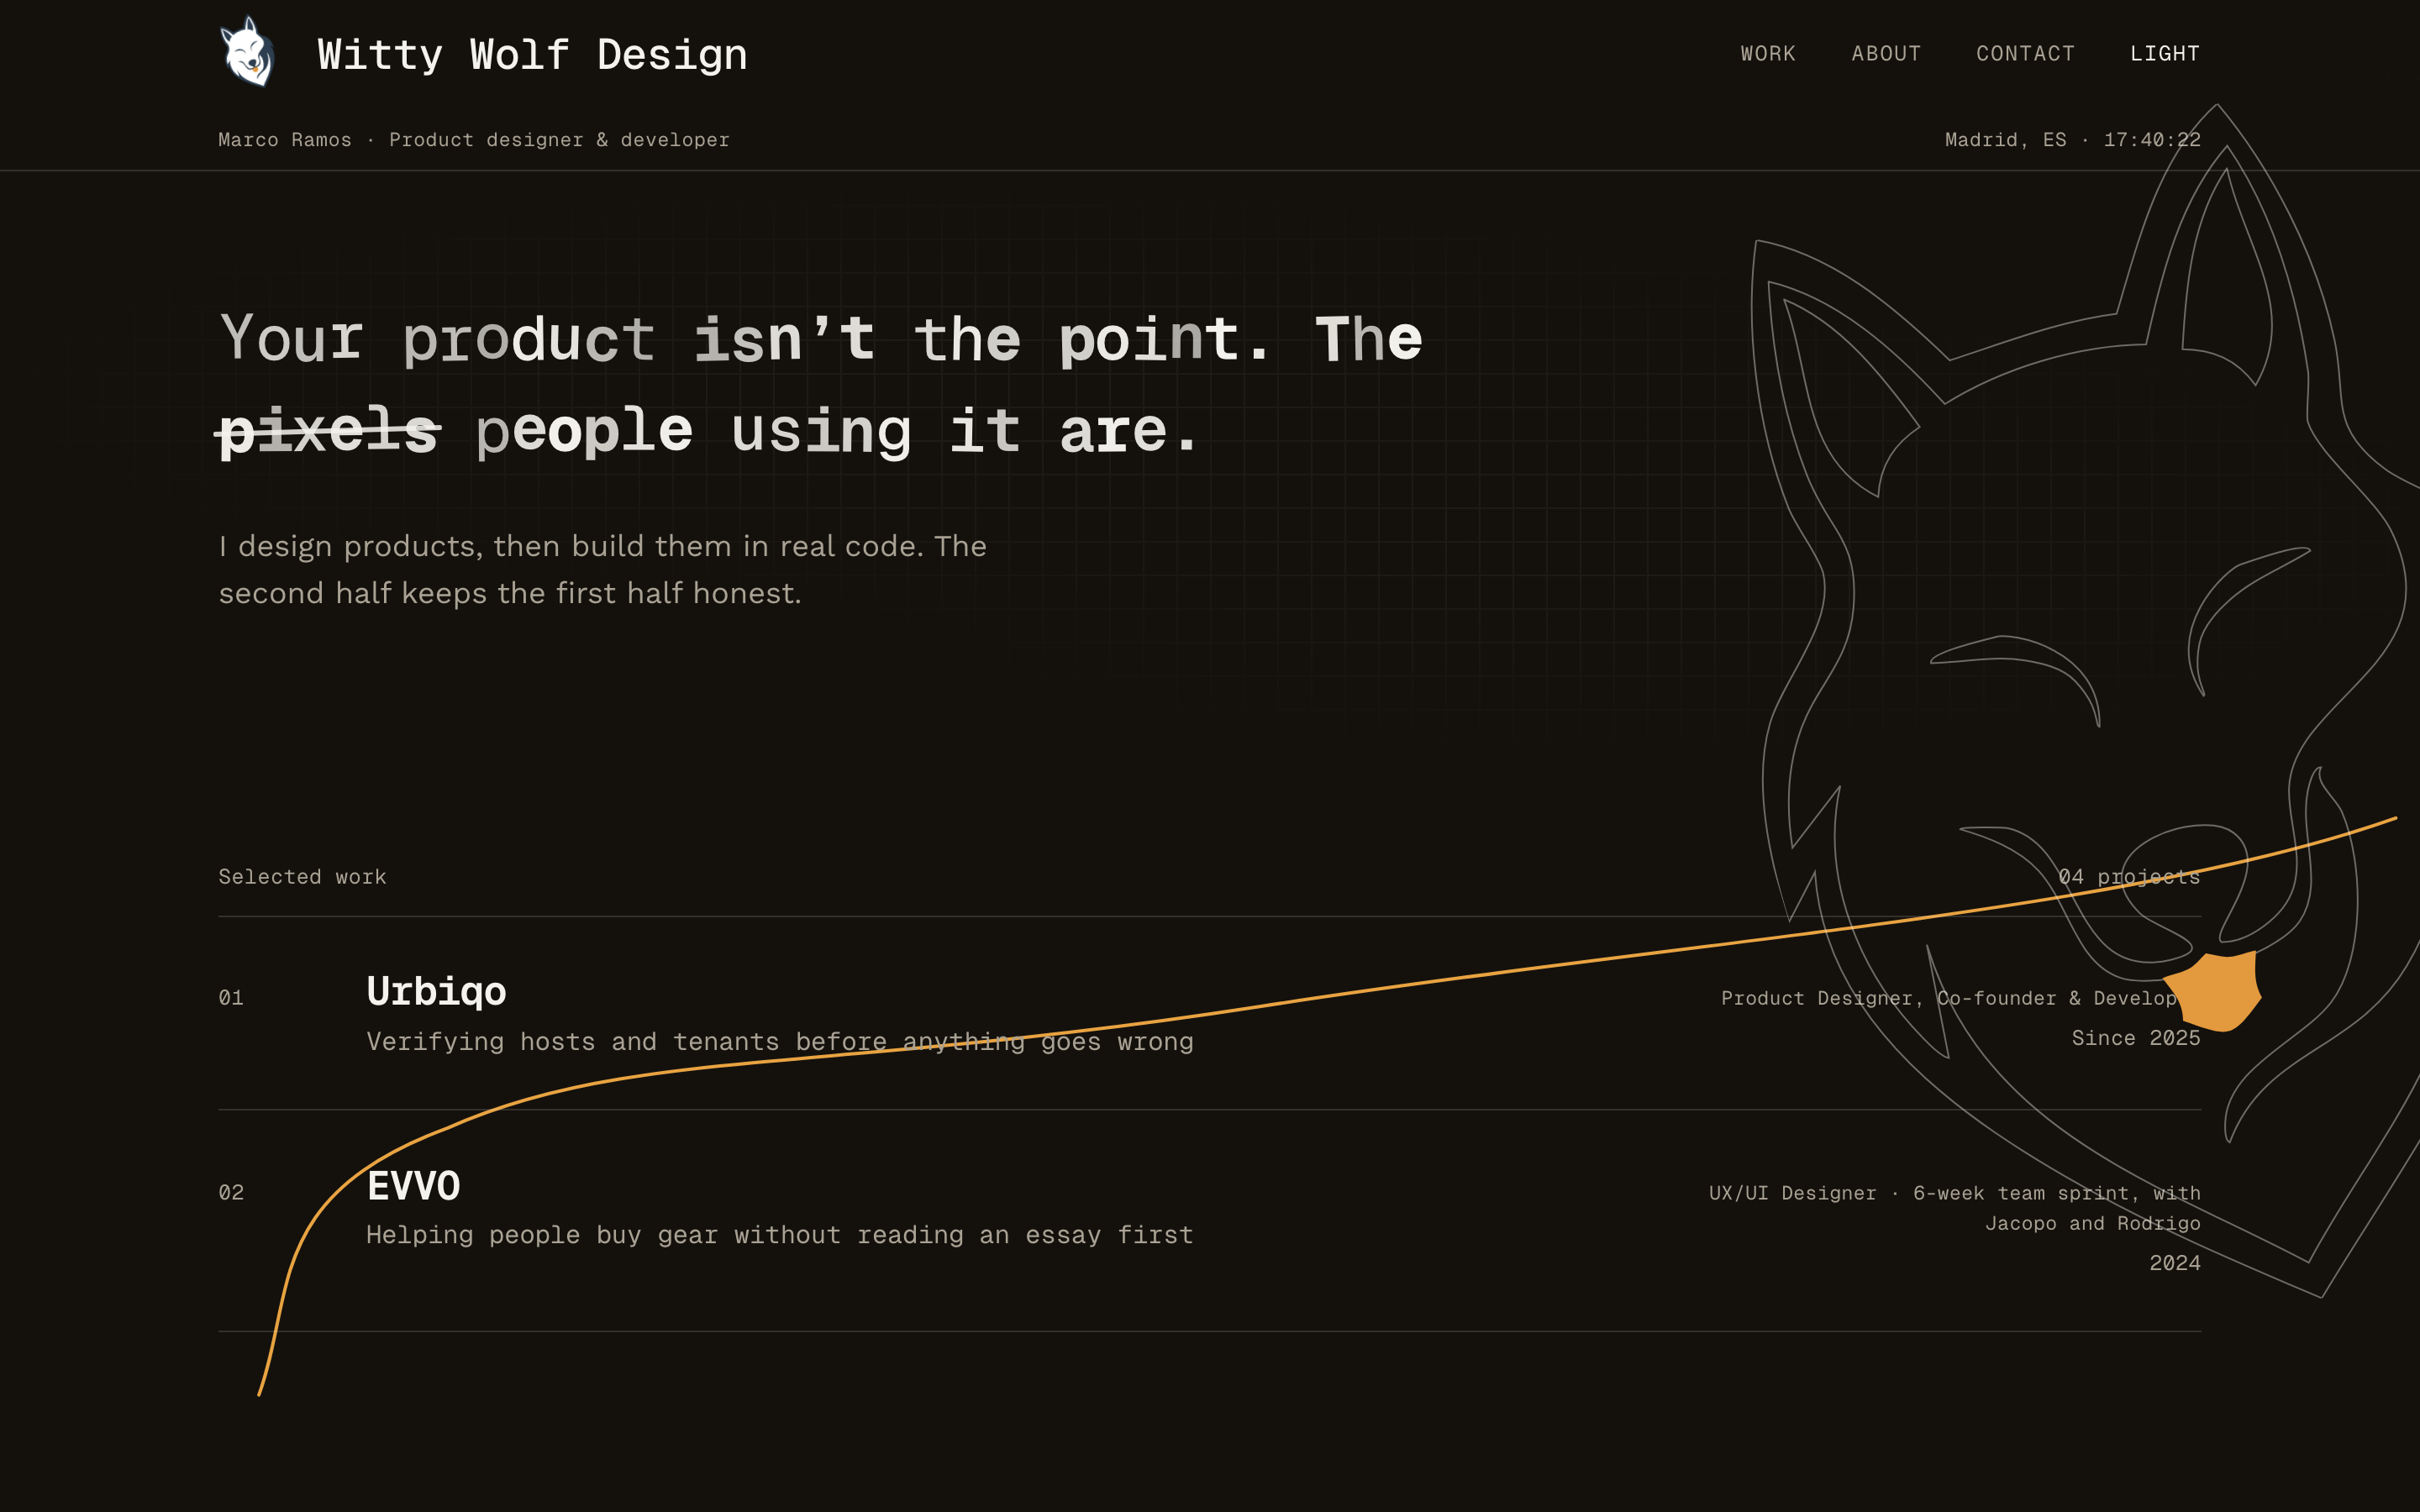This screenshot has height=1512, width=2420.
Task: Click project number "01"
Action: coord(231,998)
